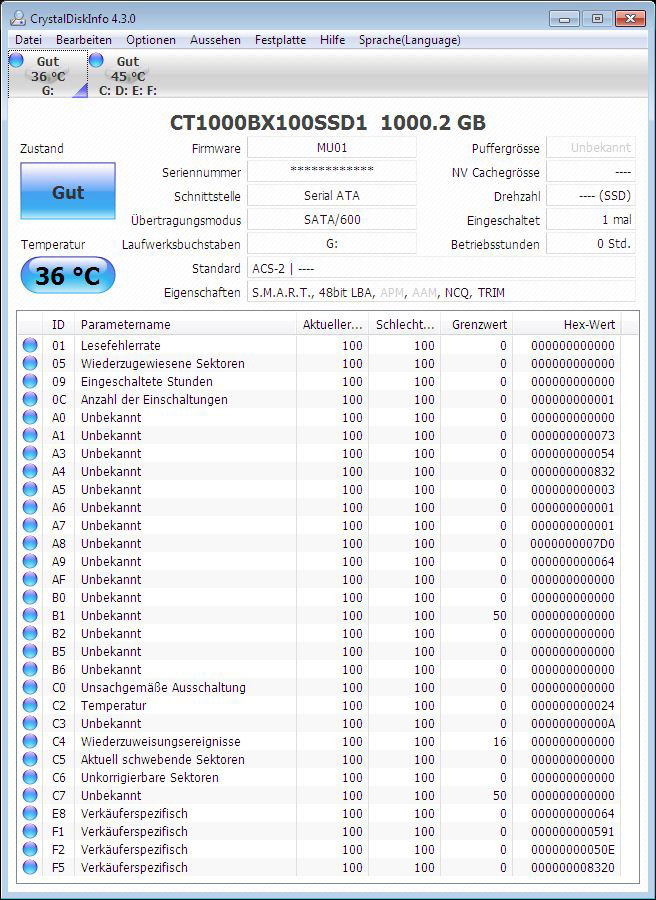Viewport: 656px width, 900px height.
Task: Open the Datei menu
Action: pyautogui.click(x=28, y=40)
